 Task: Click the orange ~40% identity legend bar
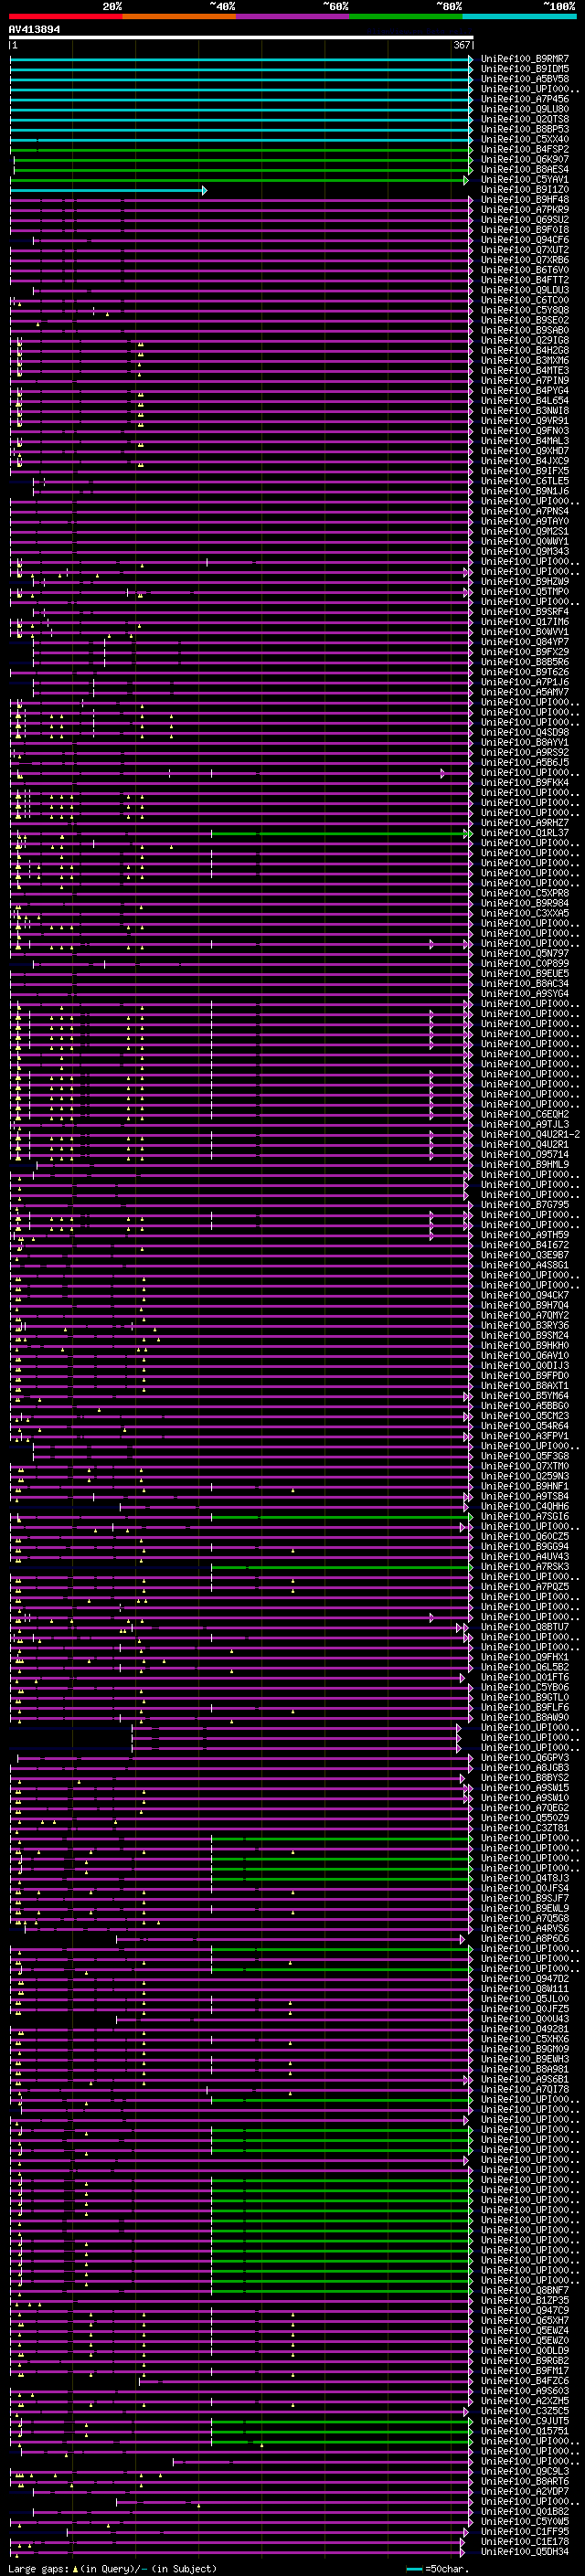pyautogui.click(x=179, y=16)
